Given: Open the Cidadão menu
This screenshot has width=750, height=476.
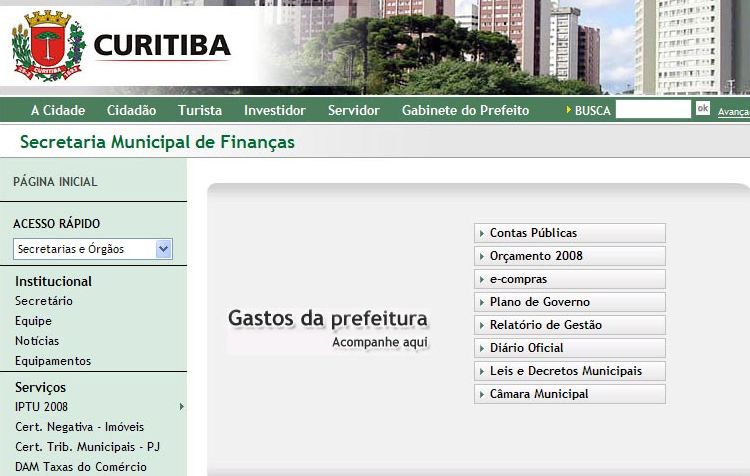Looking at the screenshot, I should (132, 111).
